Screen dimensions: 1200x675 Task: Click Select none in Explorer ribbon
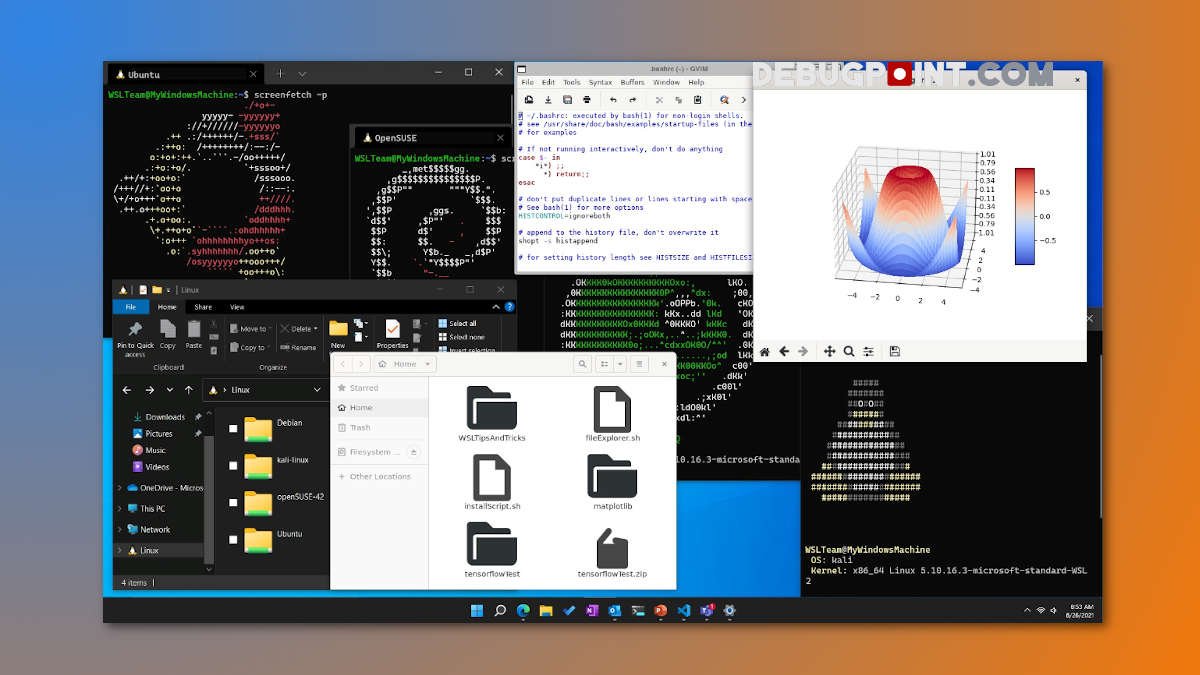coord(460,337)
